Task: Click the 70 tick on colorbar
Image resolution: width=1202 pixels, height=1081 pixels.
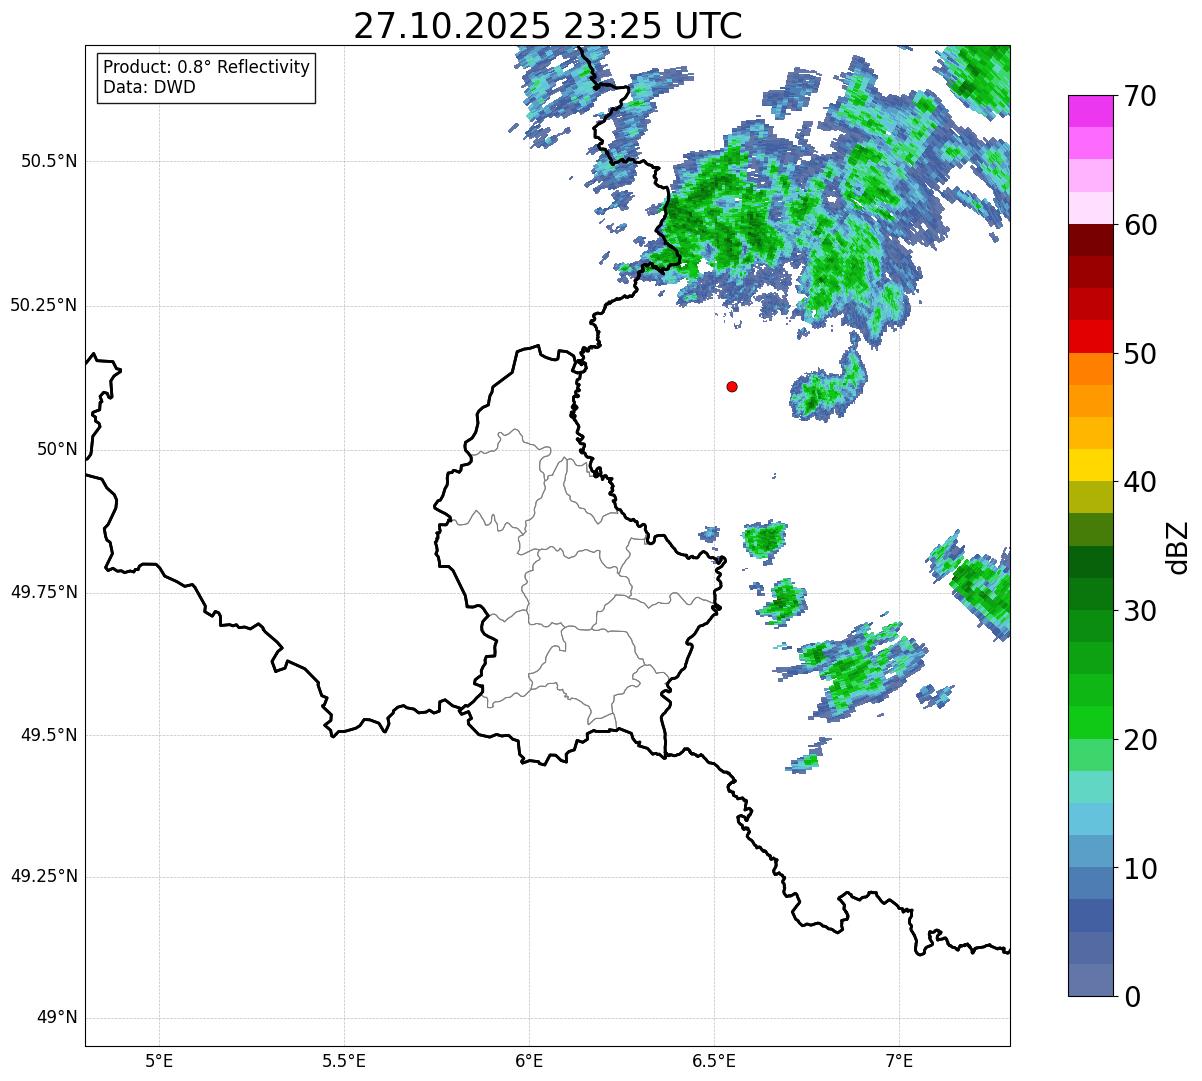Action: pyautogui.click(x=1140, y=96)
